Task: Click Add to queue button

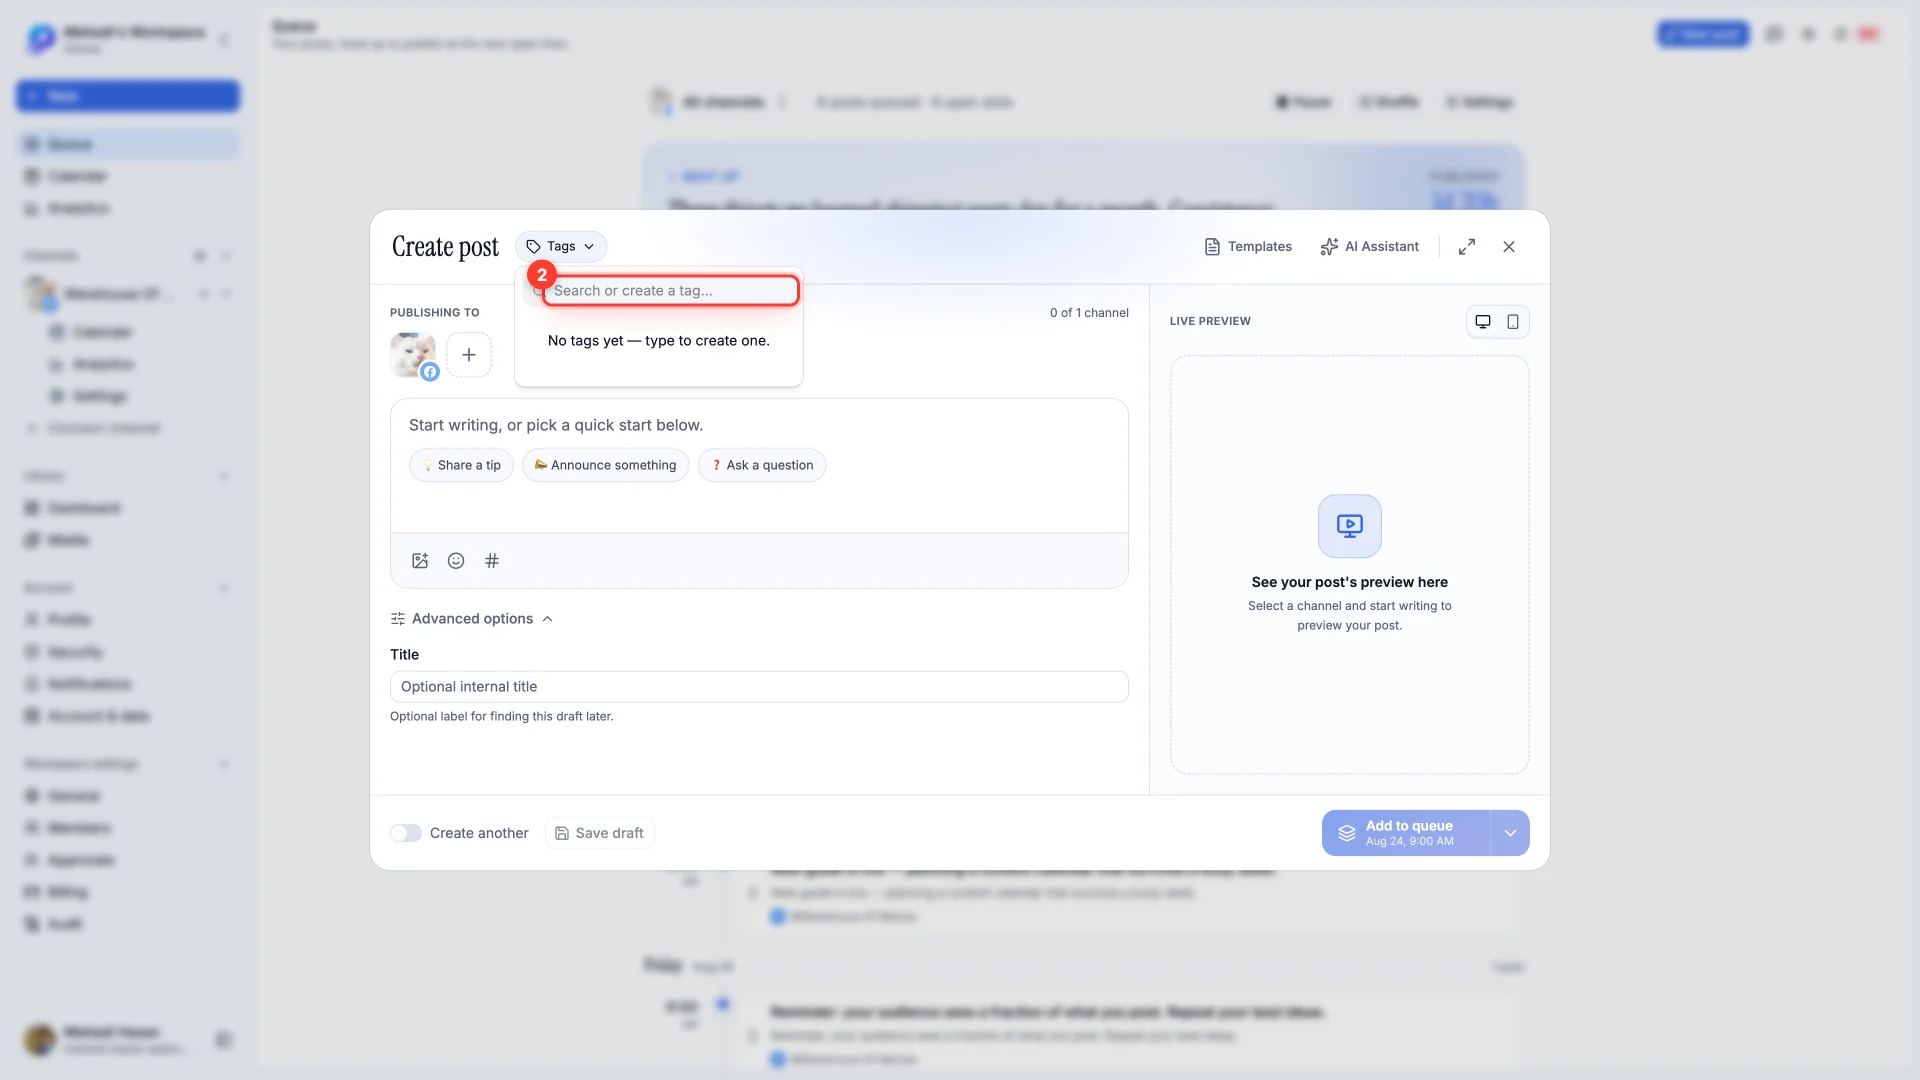Action: [1406, 833]
